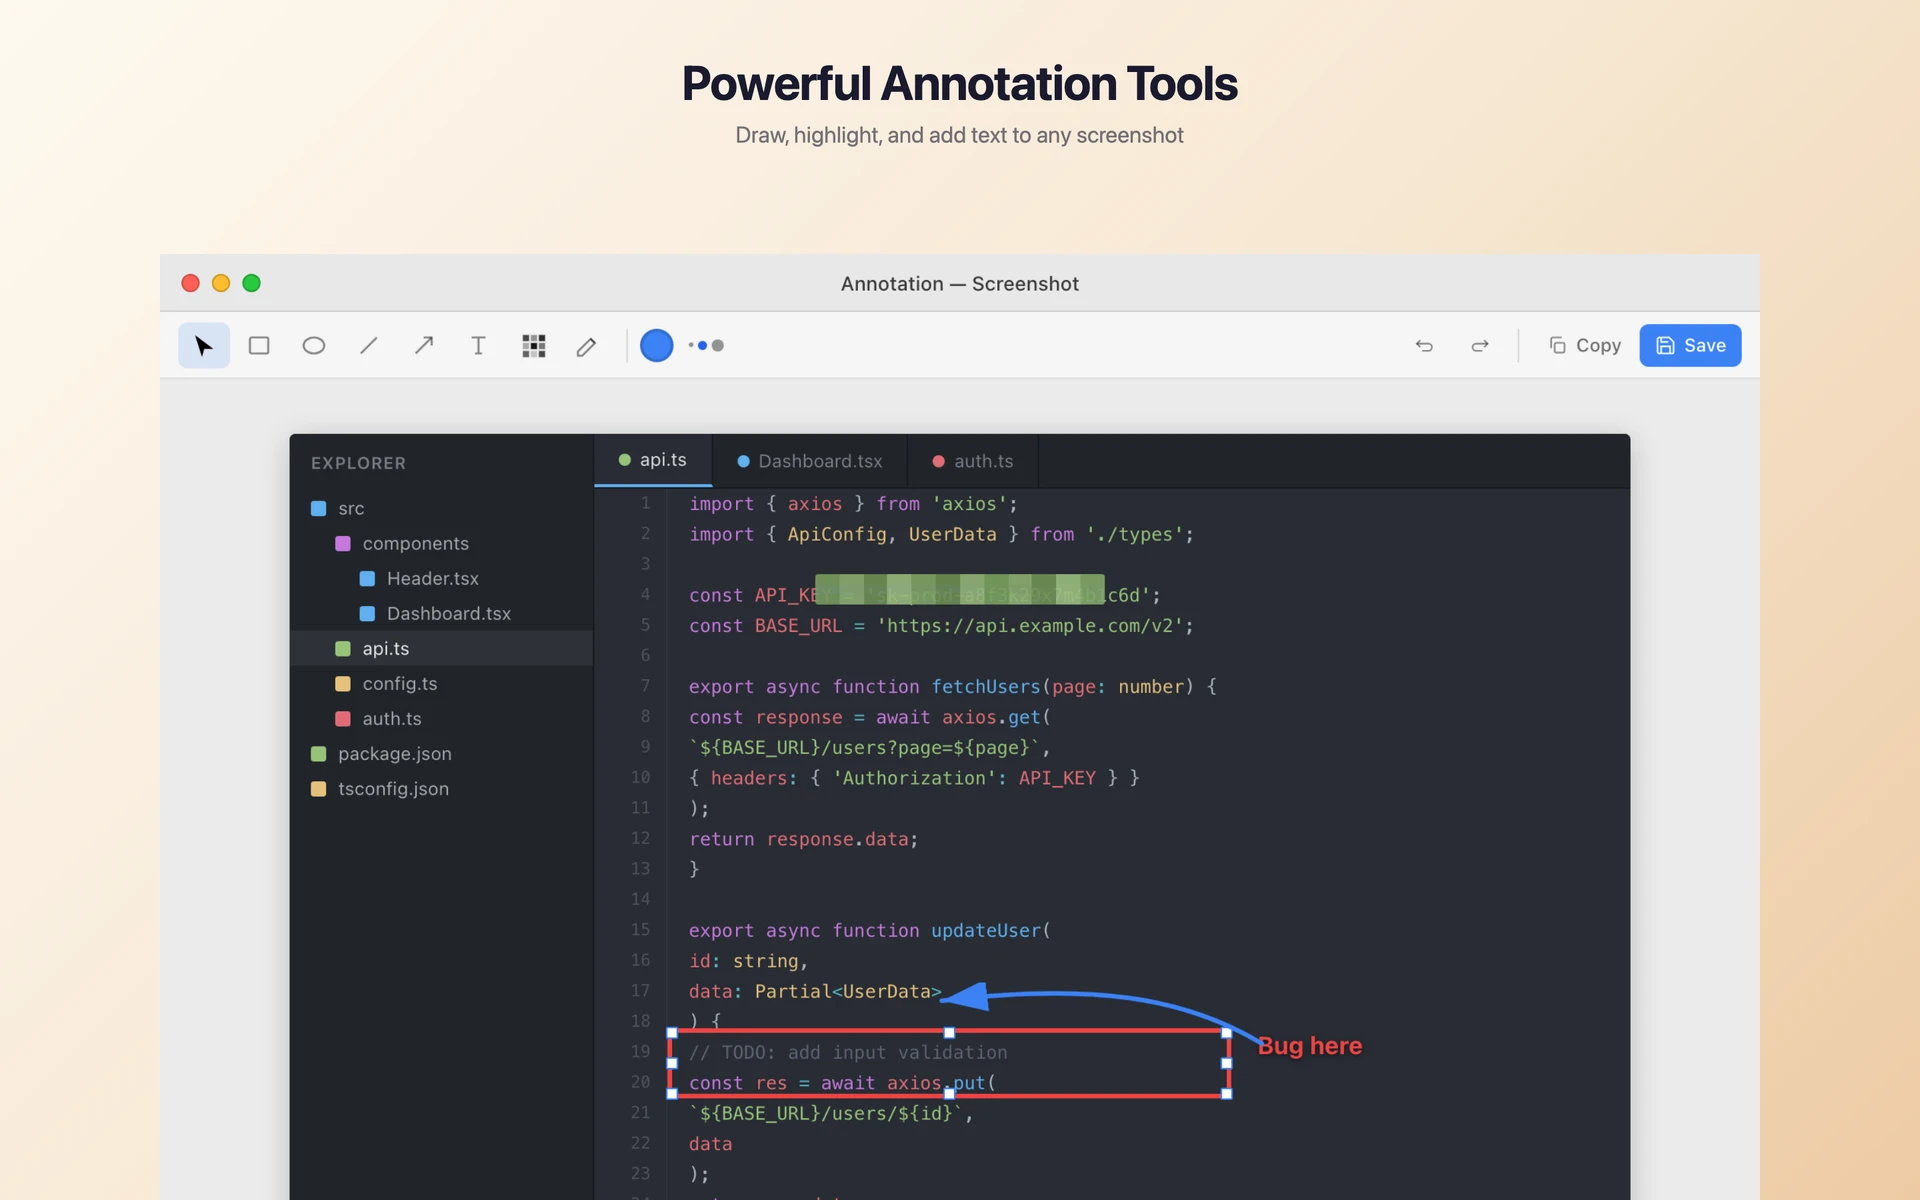Expand the components folder row

click(441, 543)
